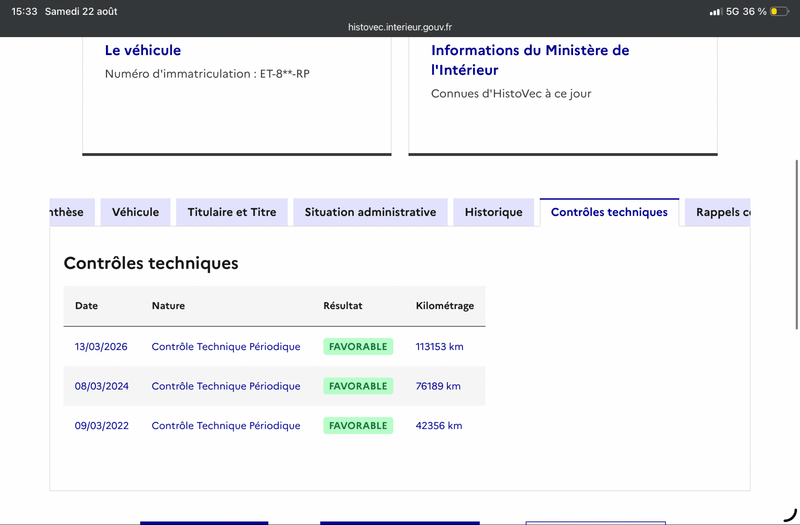Click the 76189 km mileage value
The height and width of the screenshot is (525, 800).
(438, 386)
